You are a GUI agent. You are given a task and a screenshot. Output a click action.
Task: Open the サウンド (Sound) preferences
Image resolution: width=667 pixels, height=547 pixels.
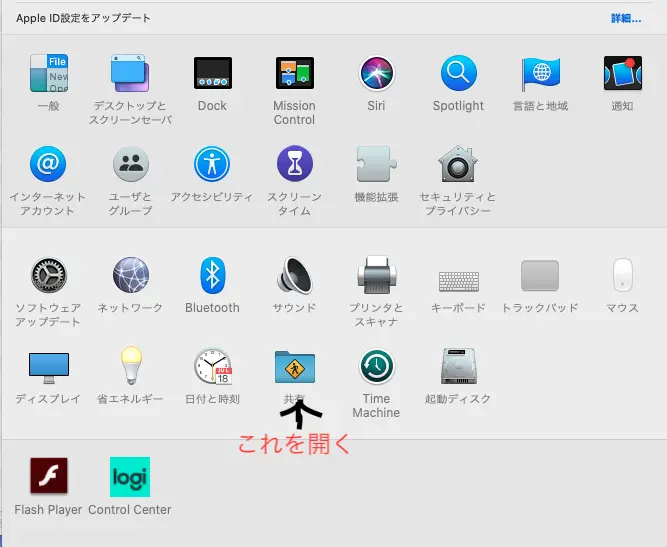click(x=294, y=275)
